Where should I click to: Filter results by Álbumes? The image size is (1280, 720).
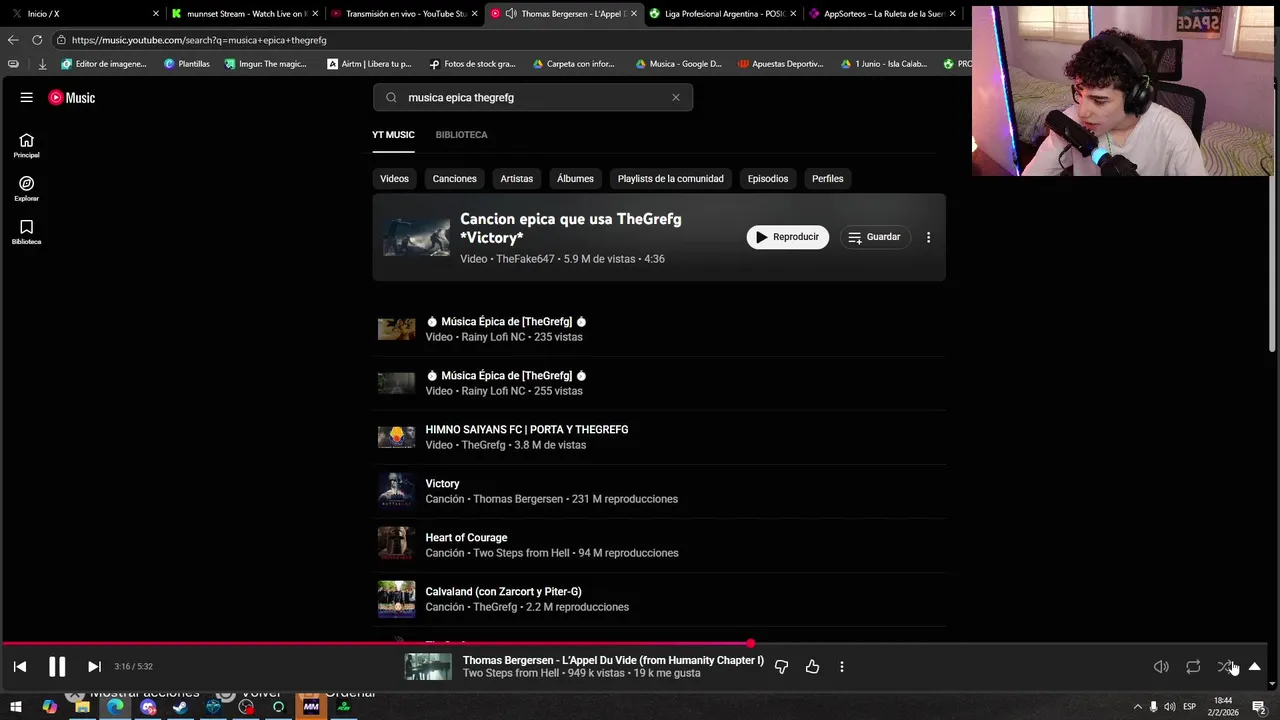(575, 178)
